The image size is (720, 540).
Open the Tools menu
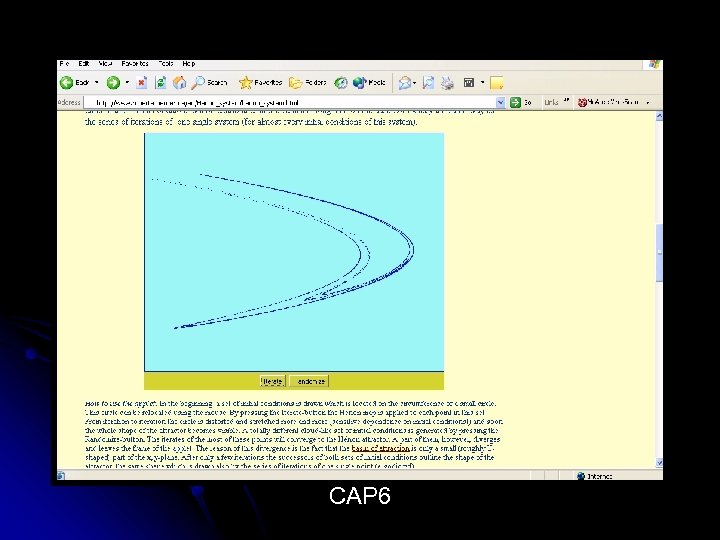coord(166,64)
